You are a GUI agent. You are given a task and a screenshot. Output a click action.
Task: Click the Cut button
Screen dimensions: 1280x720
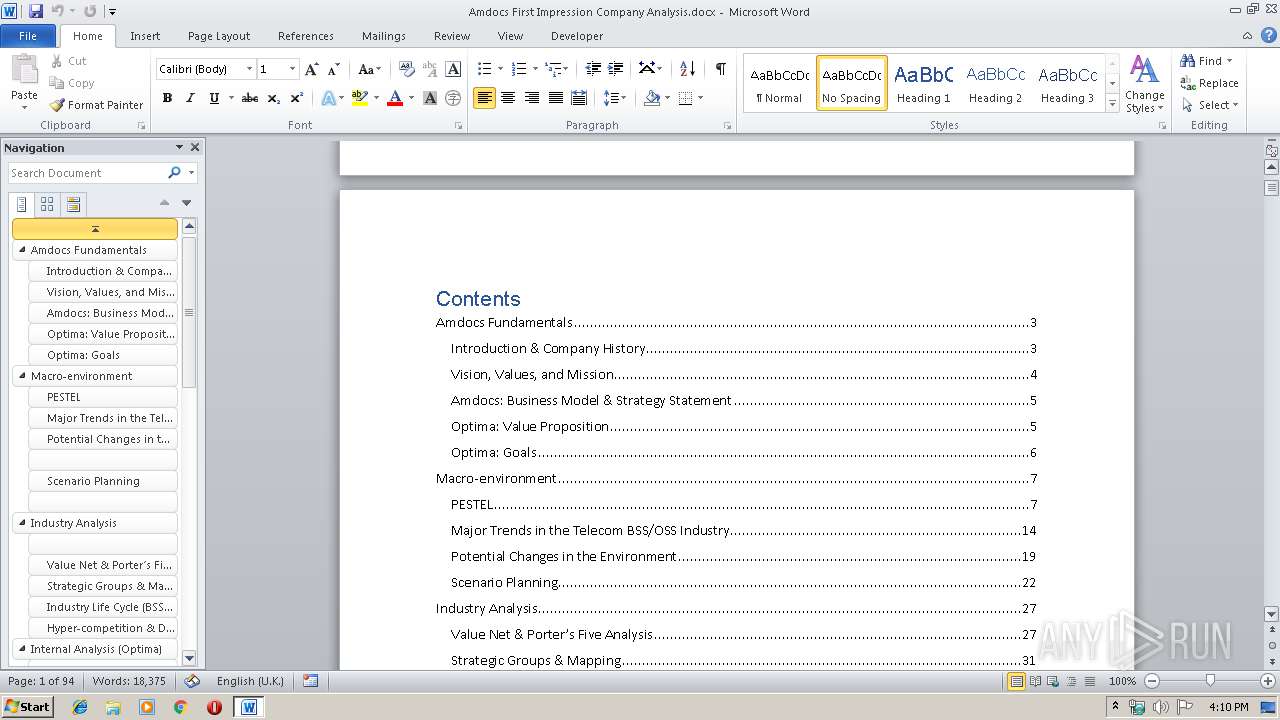coord(69,61)
